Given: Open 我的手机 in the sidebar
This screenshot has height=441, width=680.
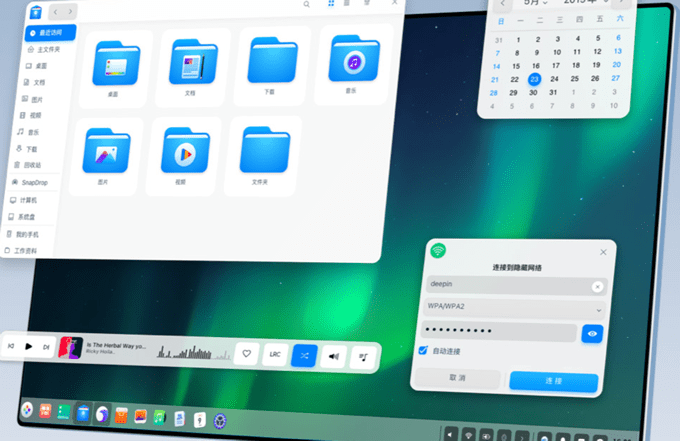Looking at the screenshot, I should coord(23,235).
